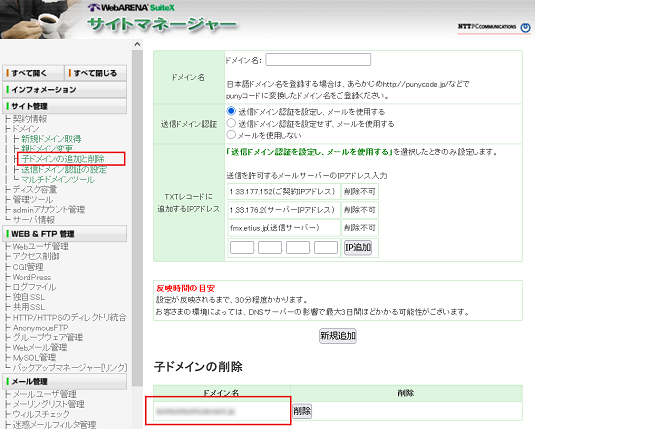This screenshot has width=650, height=429.
Task: Select send-domain auth with mail radio
Action: coord(231,111)
